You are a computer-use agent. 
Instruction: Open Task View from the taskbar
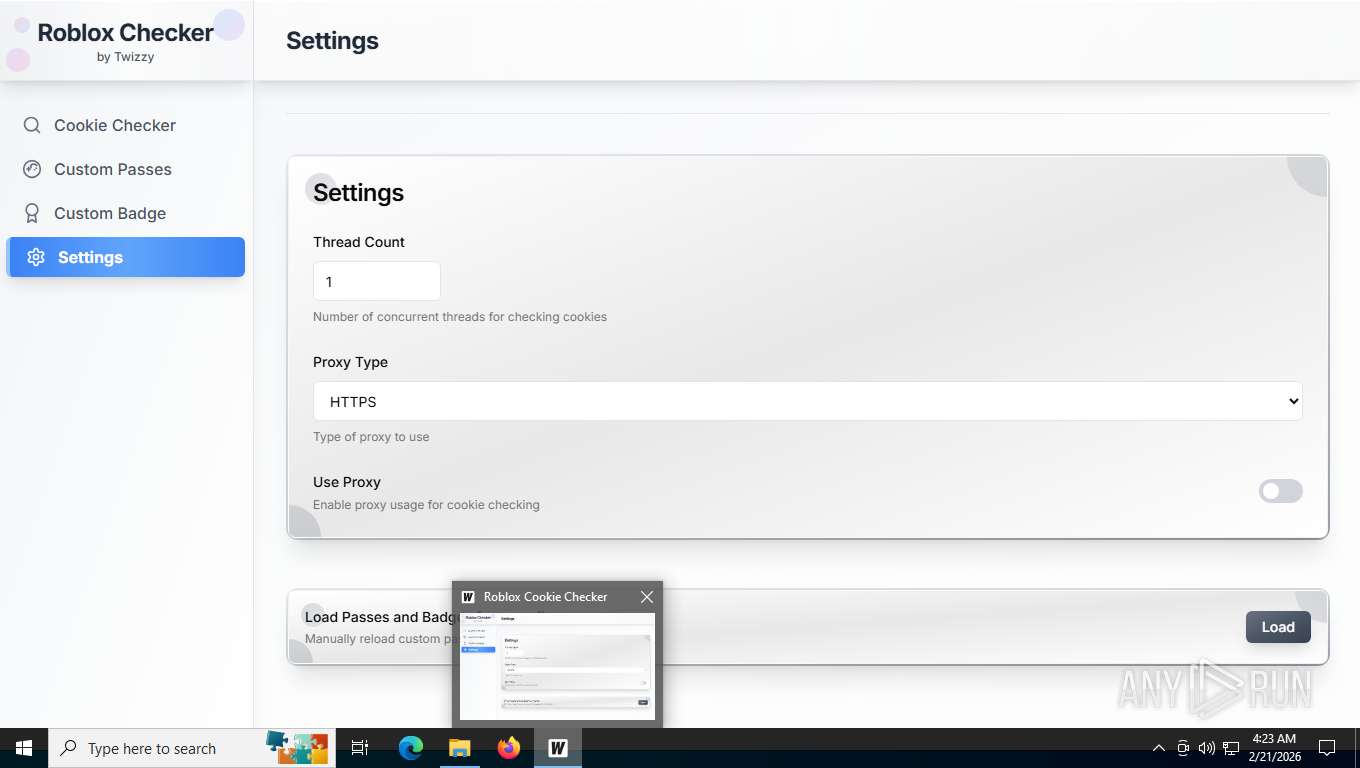click(x=360, y=748)
